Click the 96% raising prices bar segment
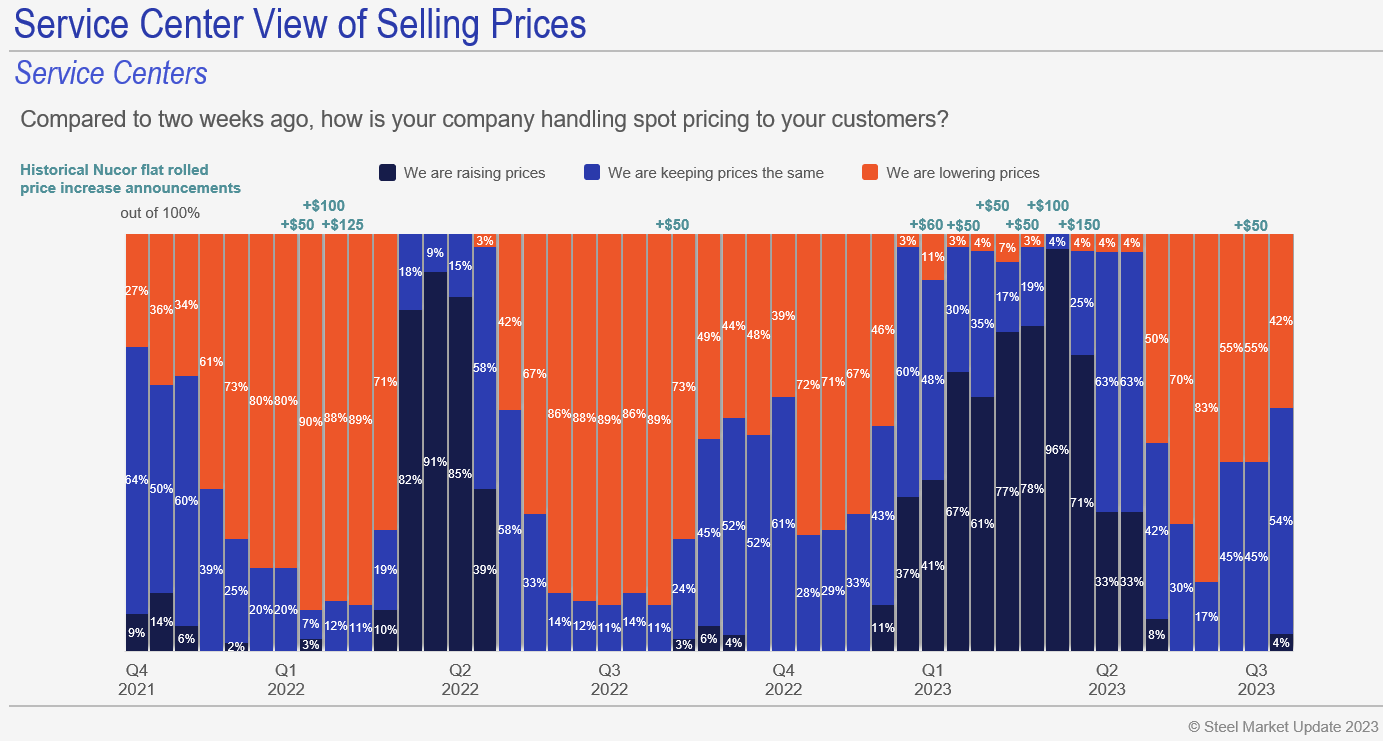Image resolution: width=1383 pixels, height=741 pixels. click(x=1057, y=450)
